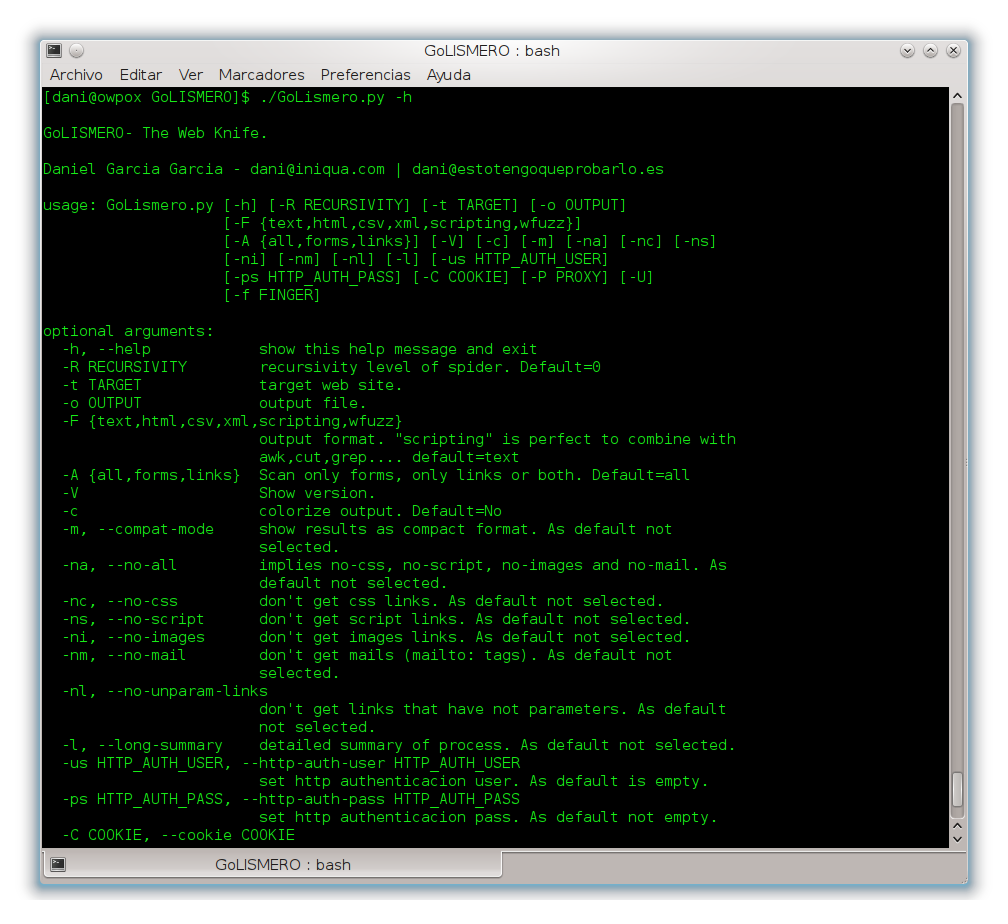
Task: Click 'awk,cut,grep.... default=text' line
Action: pos(389,457)
